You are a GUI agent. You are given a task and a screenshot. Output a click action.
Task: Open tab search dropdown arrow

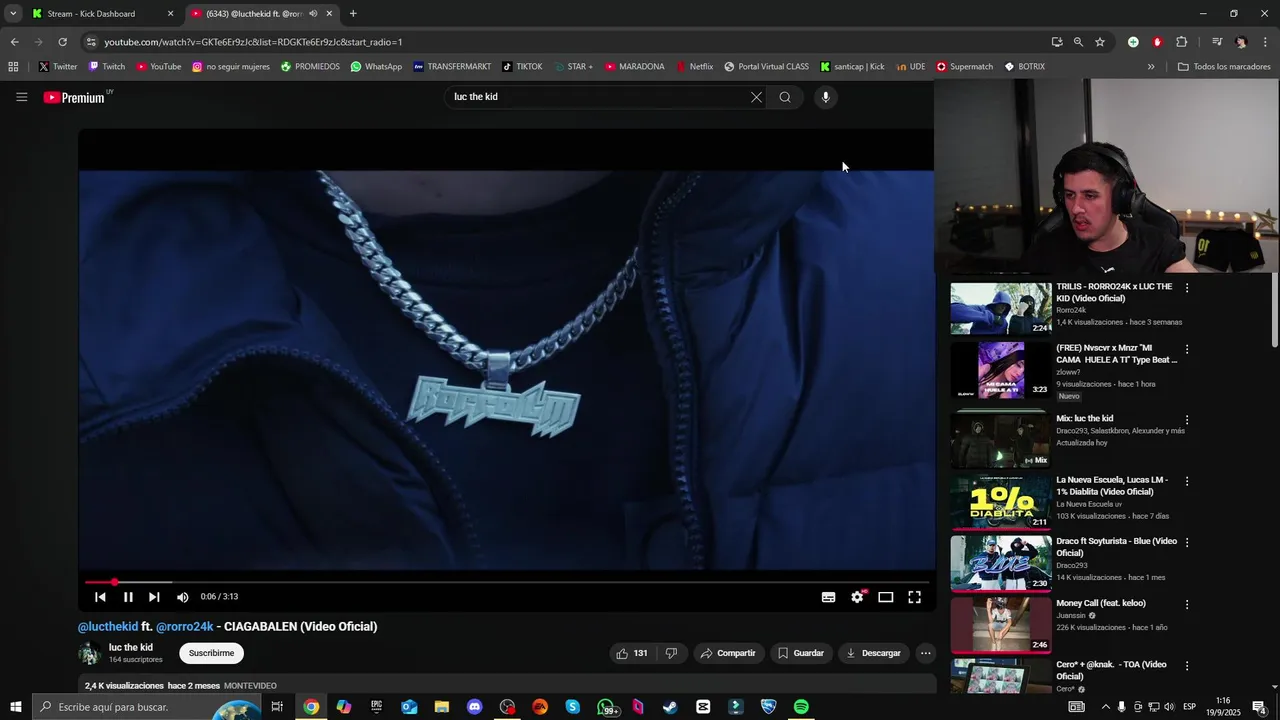(x=13, y=14)
